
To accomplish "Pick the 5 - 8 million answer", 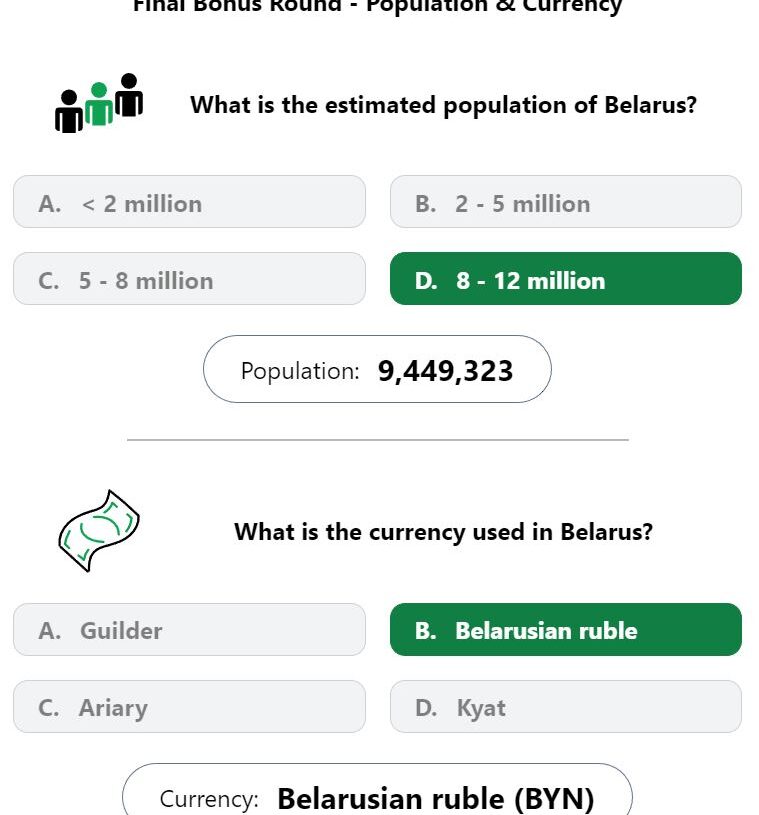I will pos(189,279).
